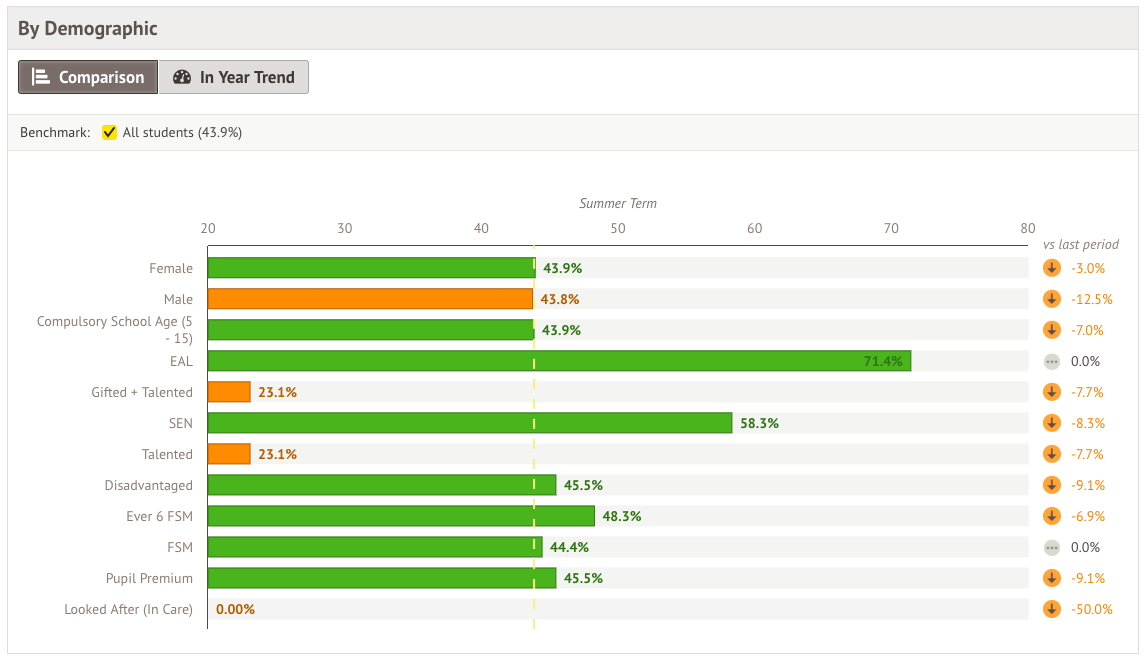Click the down-arrow trend icon for Male

point(1051,299)
